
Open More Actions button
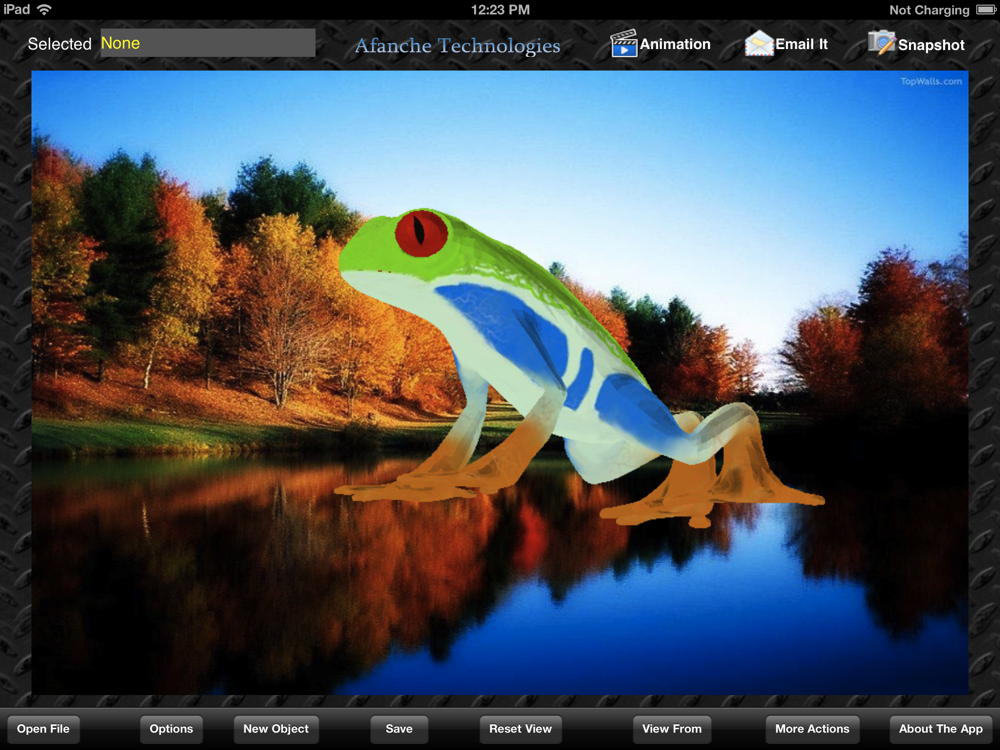coord(812,729)
